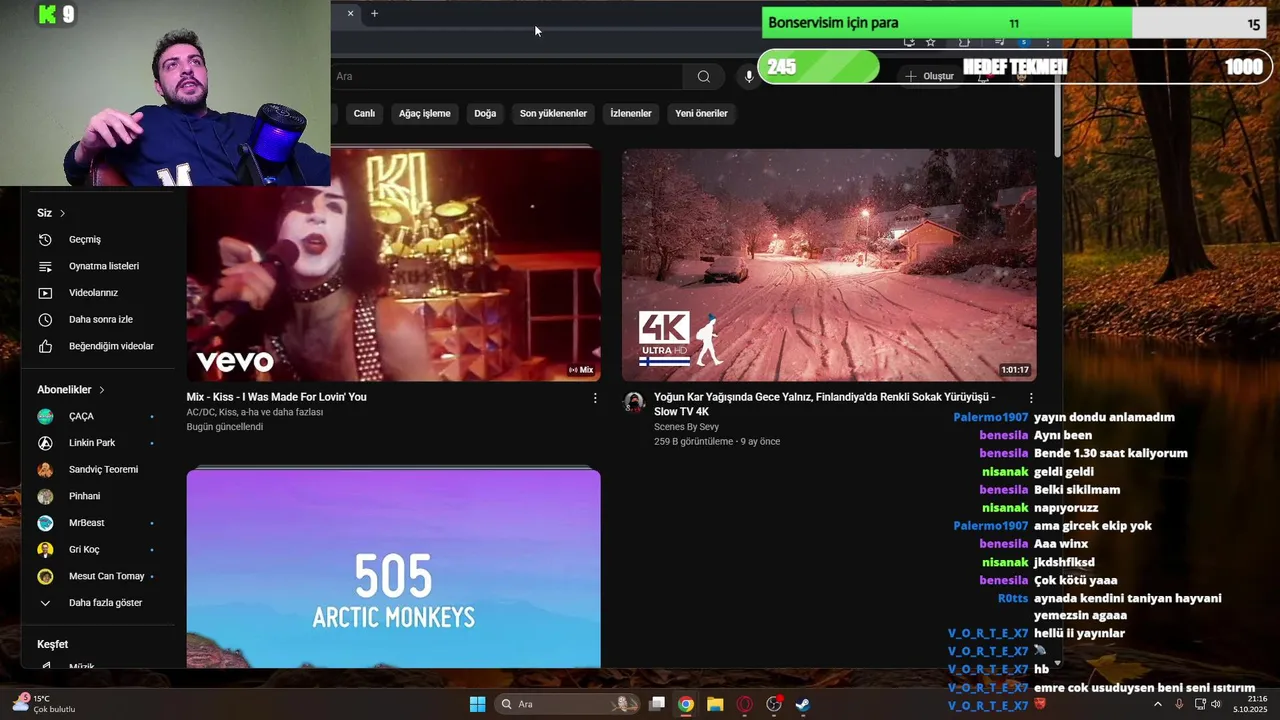Viewport: 1280px width, 720px height.
Task: Click the weather widget showing 15°C
Action: (45, 704)
